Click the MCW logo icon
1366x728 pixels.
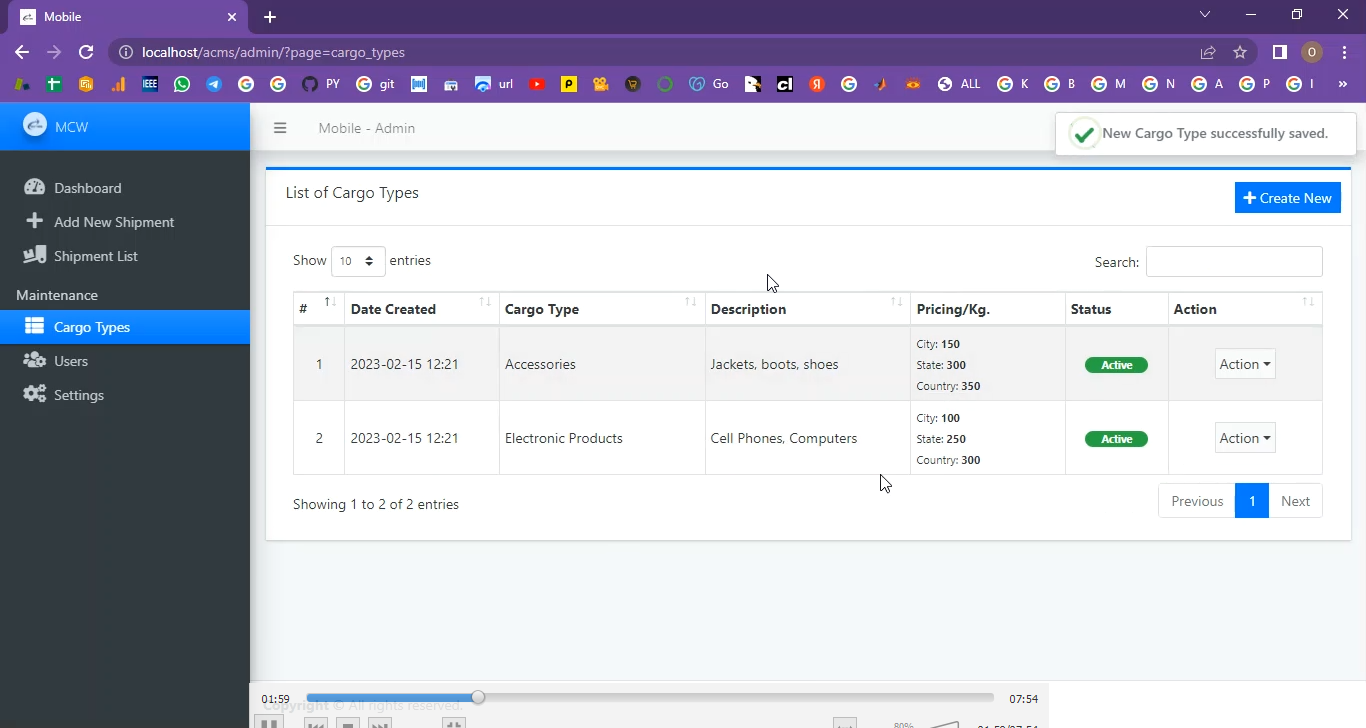[x=35, y=125]
